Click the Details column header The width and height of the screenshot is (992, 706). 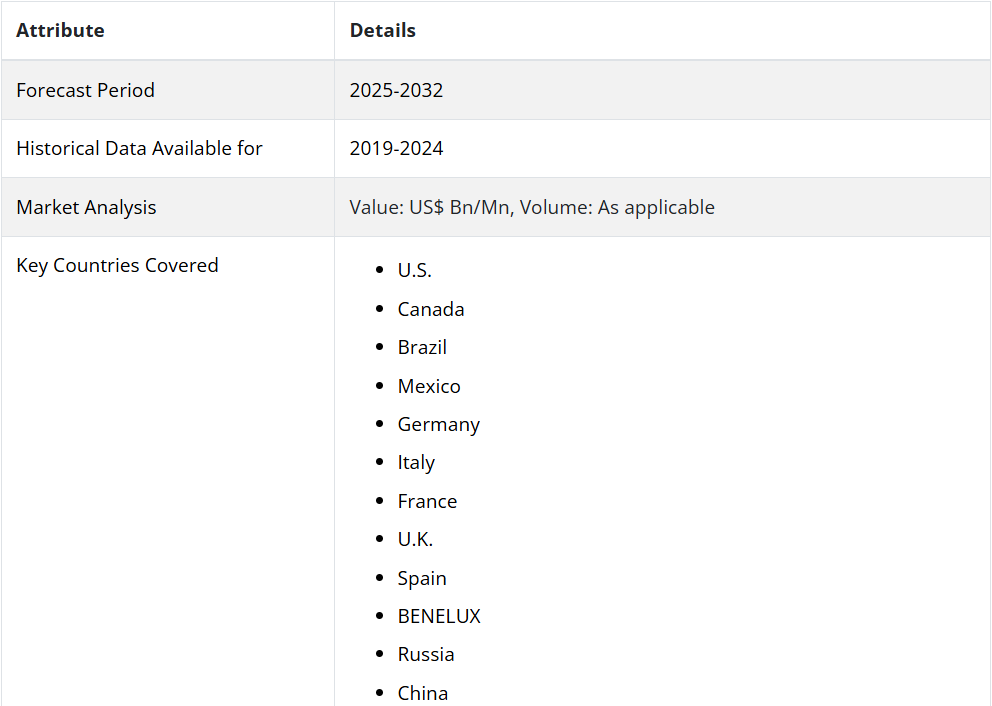click(383, 30)
